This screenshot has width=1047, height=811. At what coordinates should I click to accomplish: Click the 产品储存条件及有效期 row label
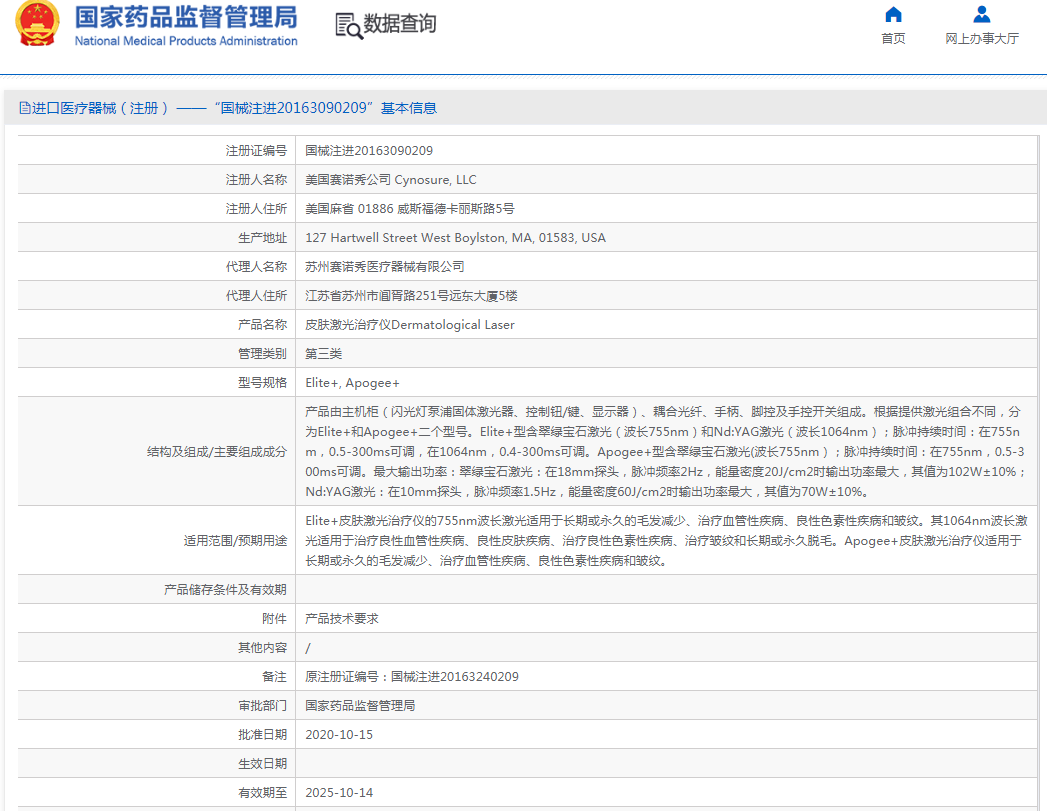coord(225,589)
